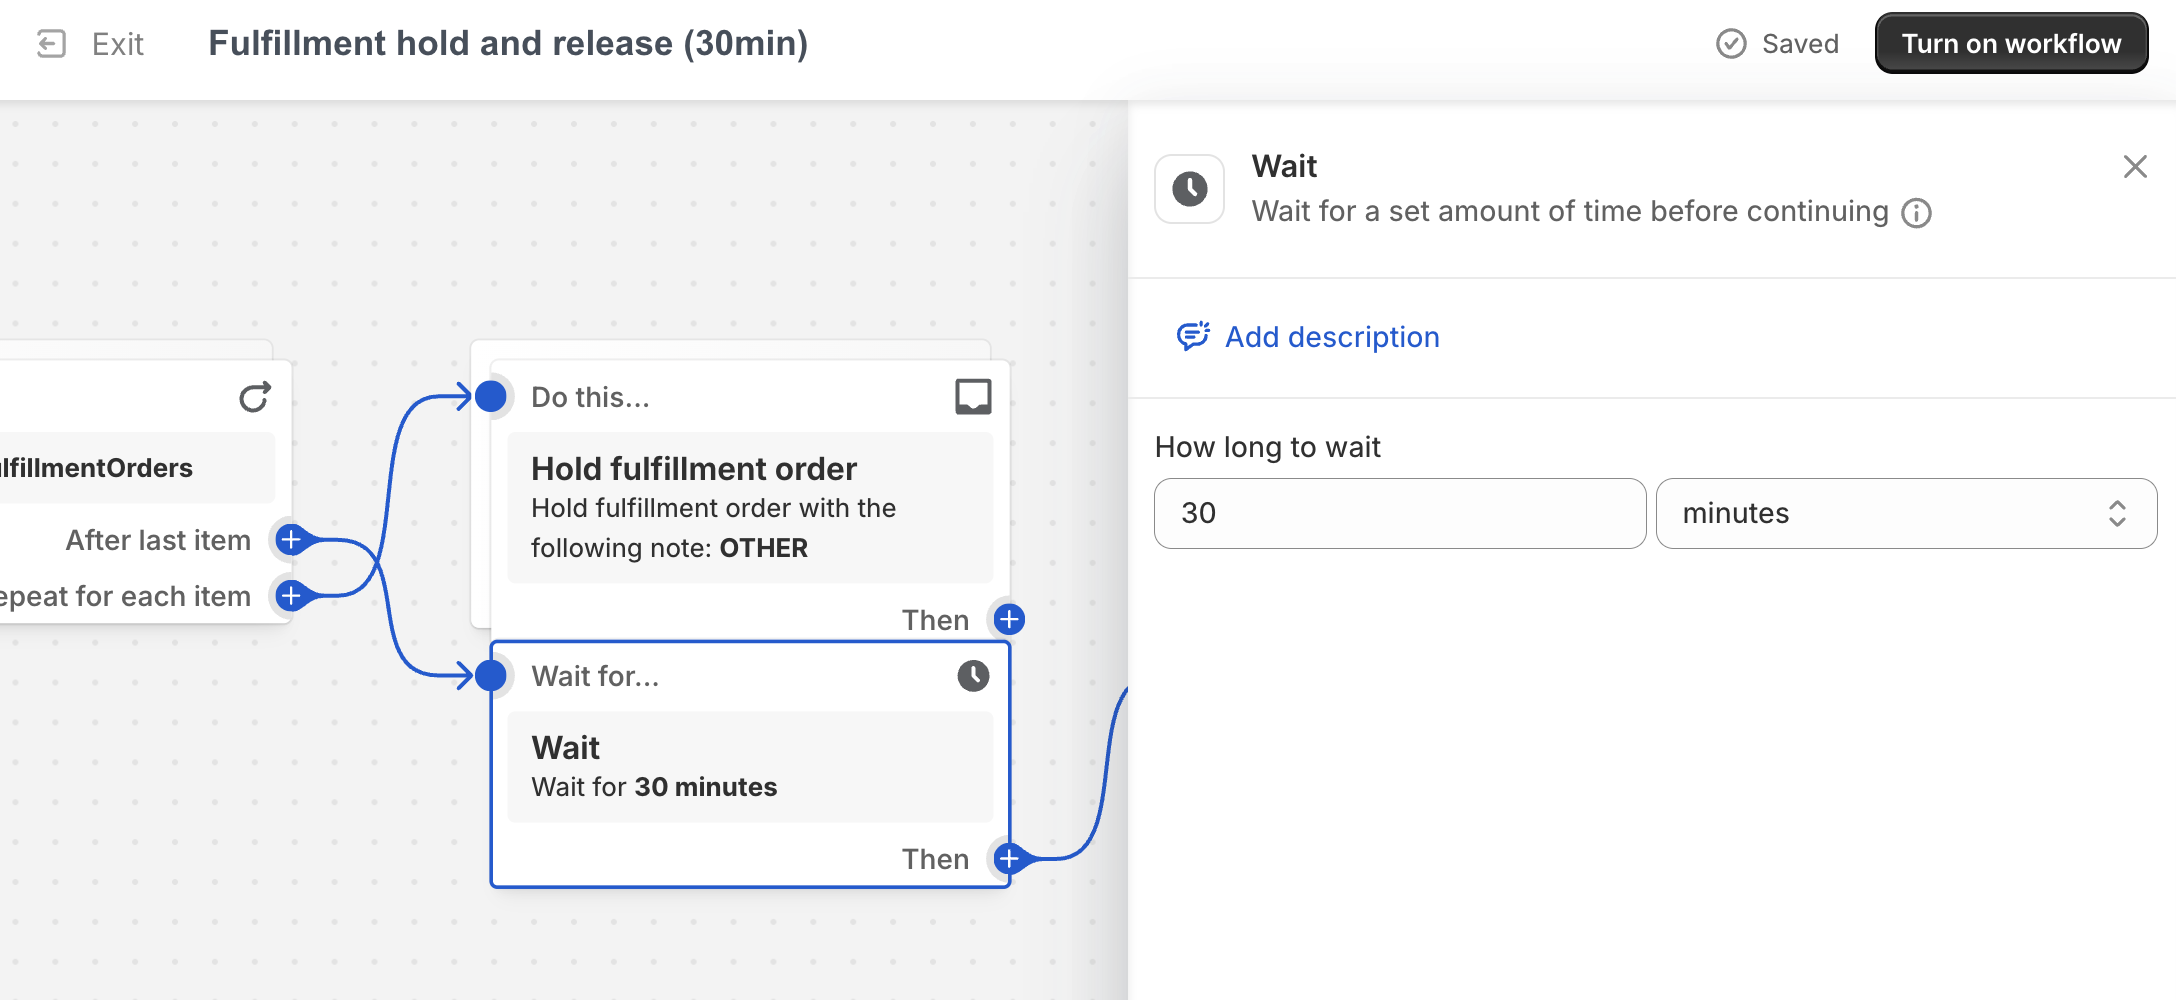Click the Then plus under Hold fulfillment order
The width and height of the screenshot is (2176, 1000).
(1009, 620)
